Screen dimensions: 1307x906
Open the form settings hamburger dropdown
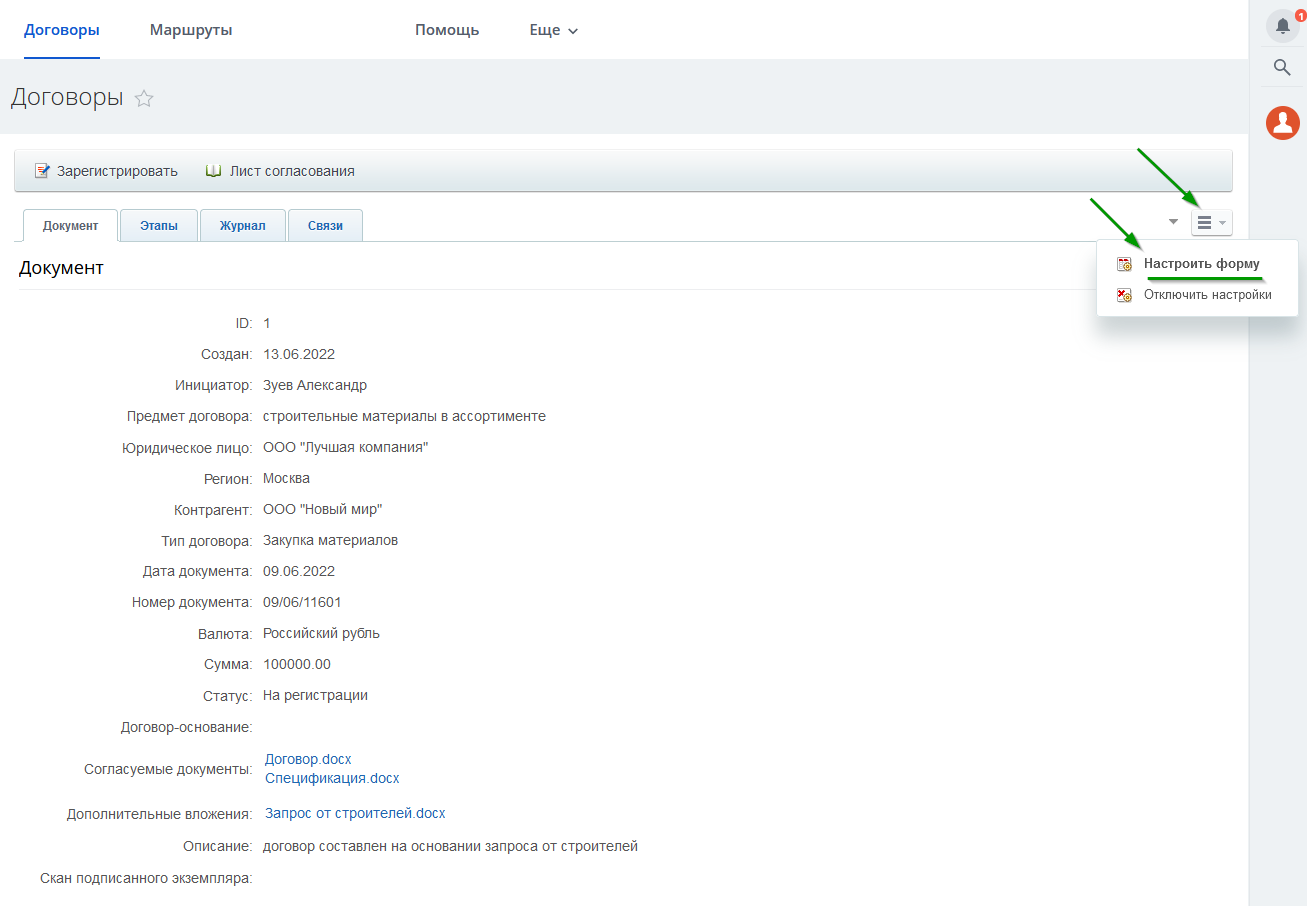tap(1211, 222)
